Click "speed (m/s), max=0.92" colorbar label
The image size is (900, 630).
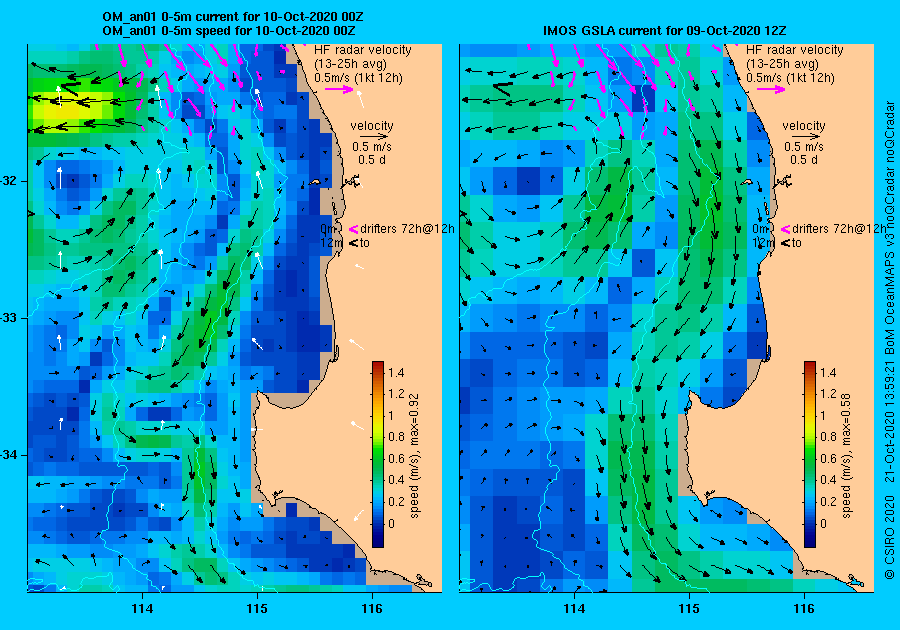[x=414, y=456]
